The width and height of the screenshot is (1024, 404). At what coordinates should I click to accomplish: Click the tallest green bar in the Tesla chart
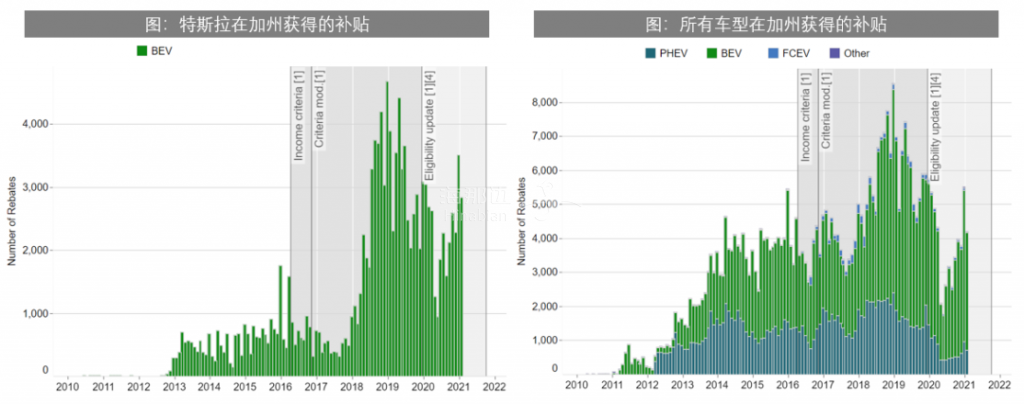[387, 228]
